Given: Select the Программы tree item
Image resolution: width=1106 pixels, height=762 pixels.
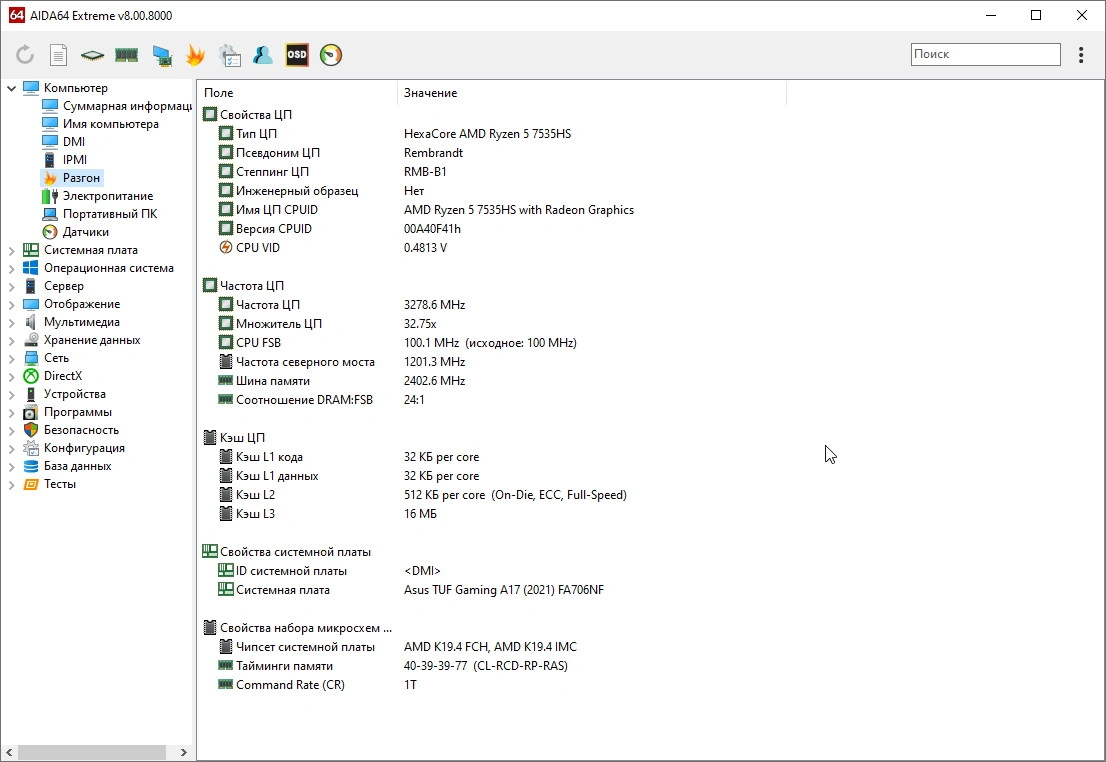Looking at the screenshot, I should point(68,412).
